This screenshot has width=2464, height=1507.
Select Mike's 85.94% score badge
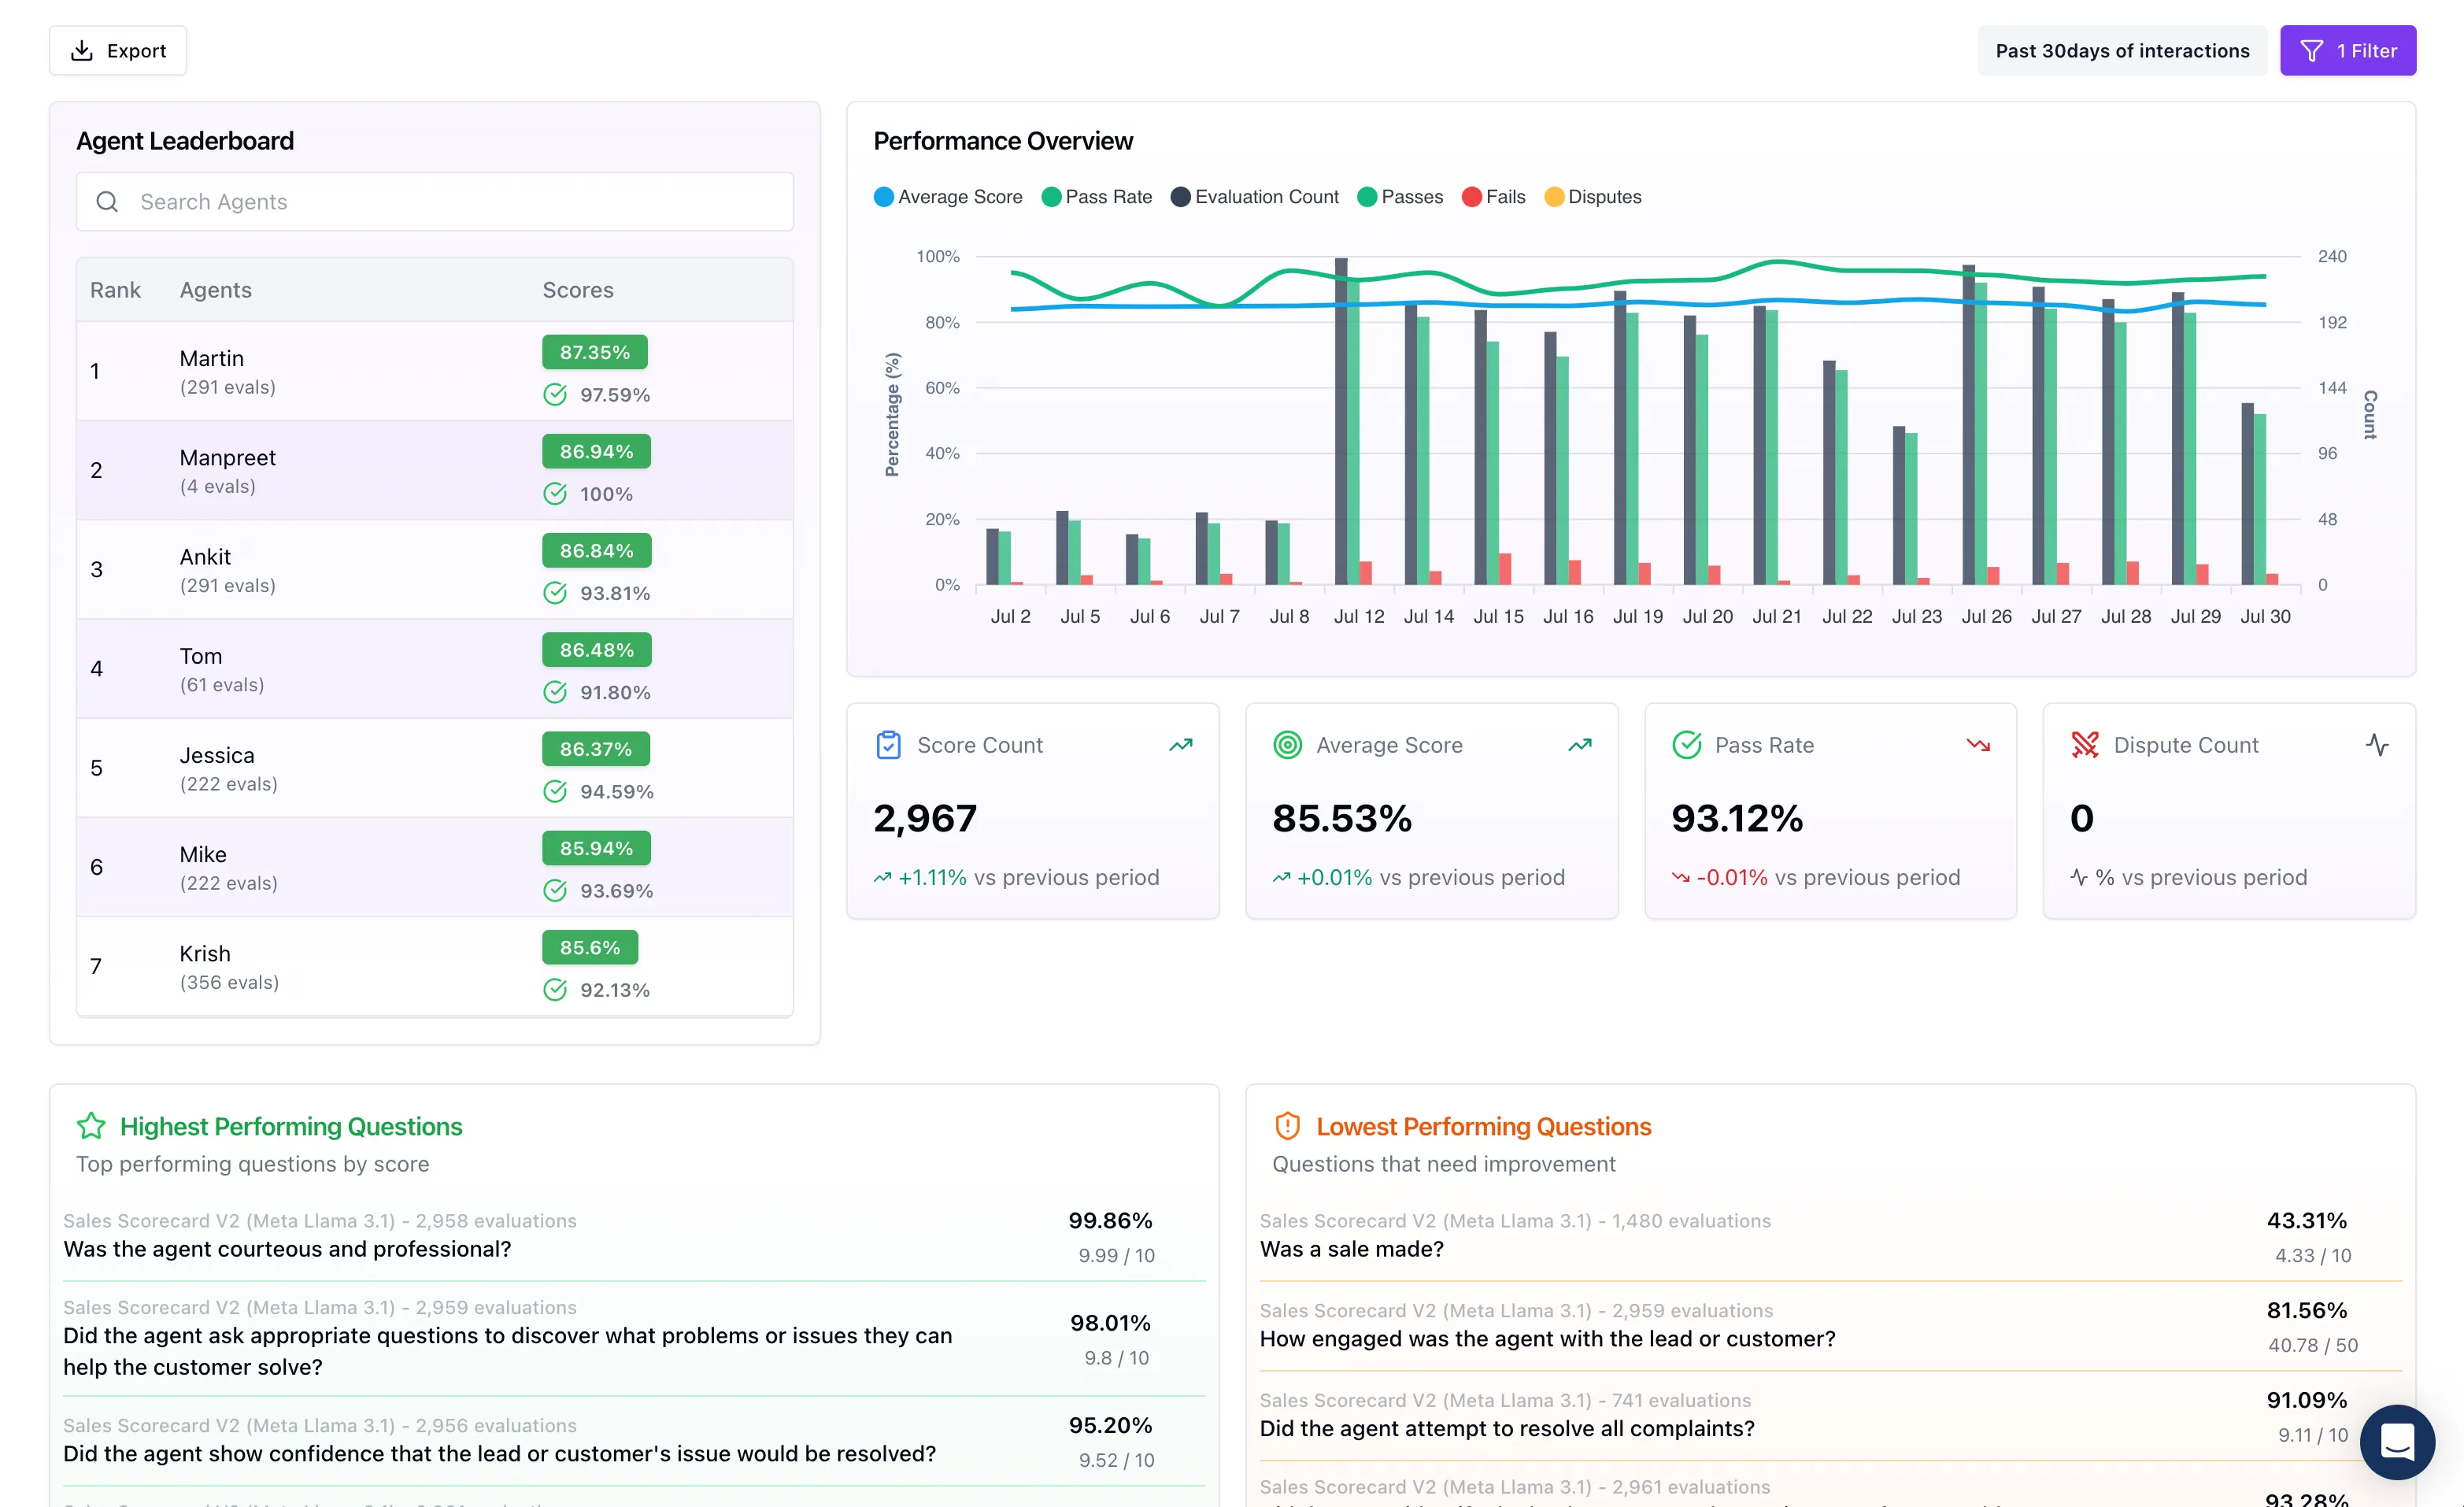coord(597,847)
